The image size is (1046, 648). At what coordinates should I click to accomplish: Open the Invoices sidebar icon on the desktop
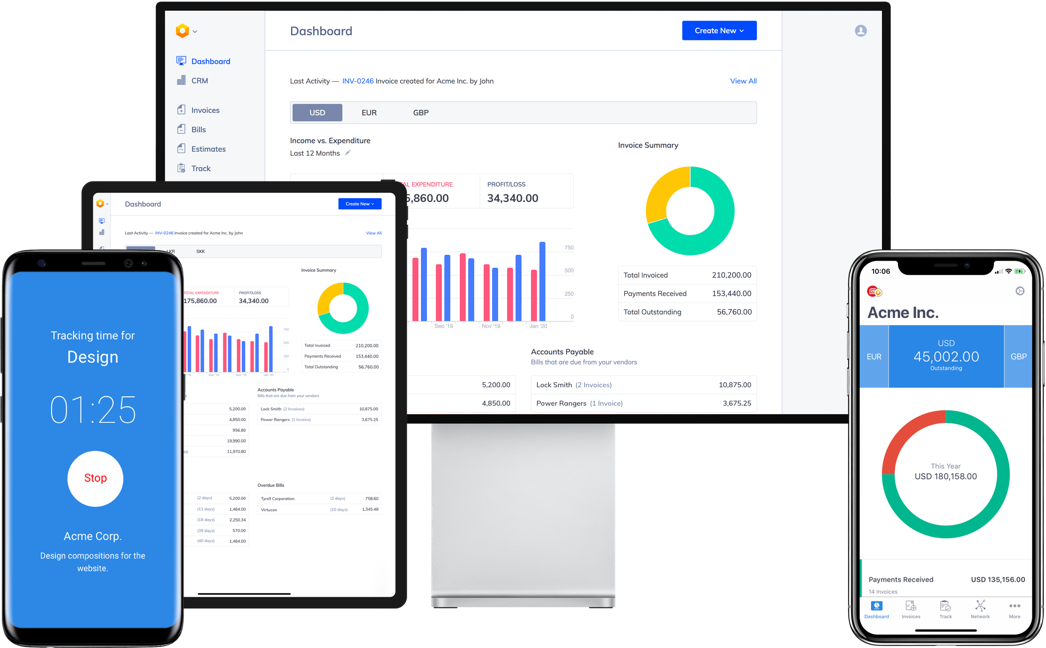(x=181, y=110)
